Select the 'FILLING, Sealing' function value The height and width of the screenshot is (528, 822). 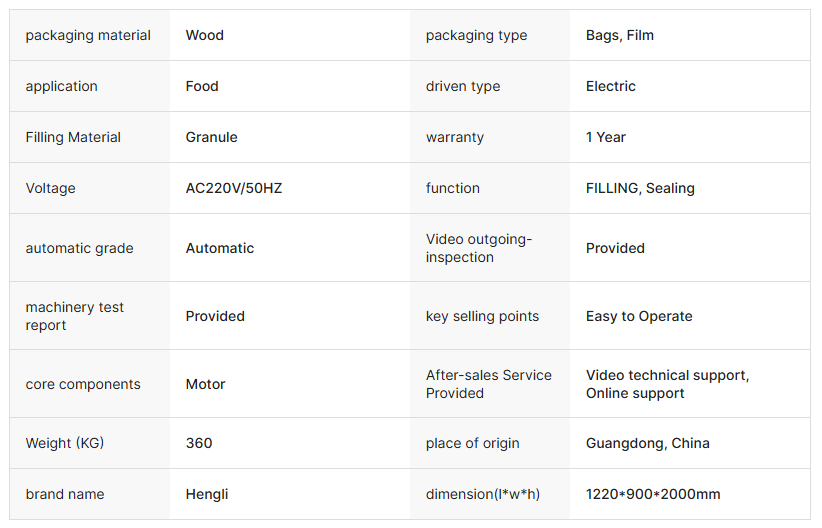pyautogui.click(x=640, y=188)
